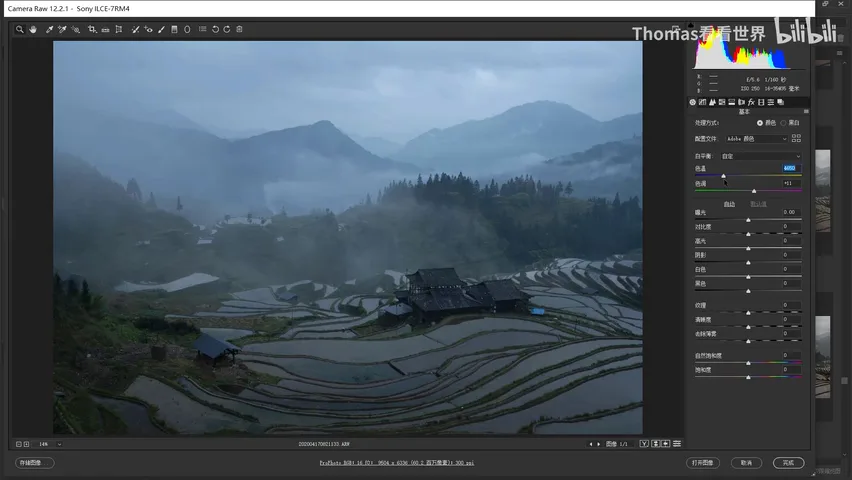Click the 阴影 shadows slider handle
Image resolution: width=852 pixels, height=480 pixels.
point(748,263)
